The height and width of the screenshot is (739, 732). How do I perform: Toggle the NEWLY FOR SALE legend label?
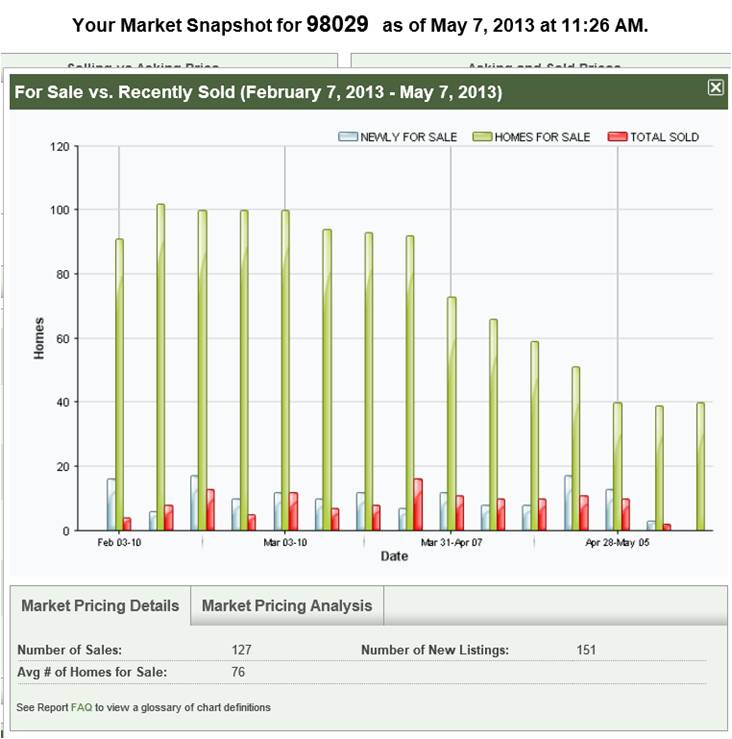click(408, 137)
